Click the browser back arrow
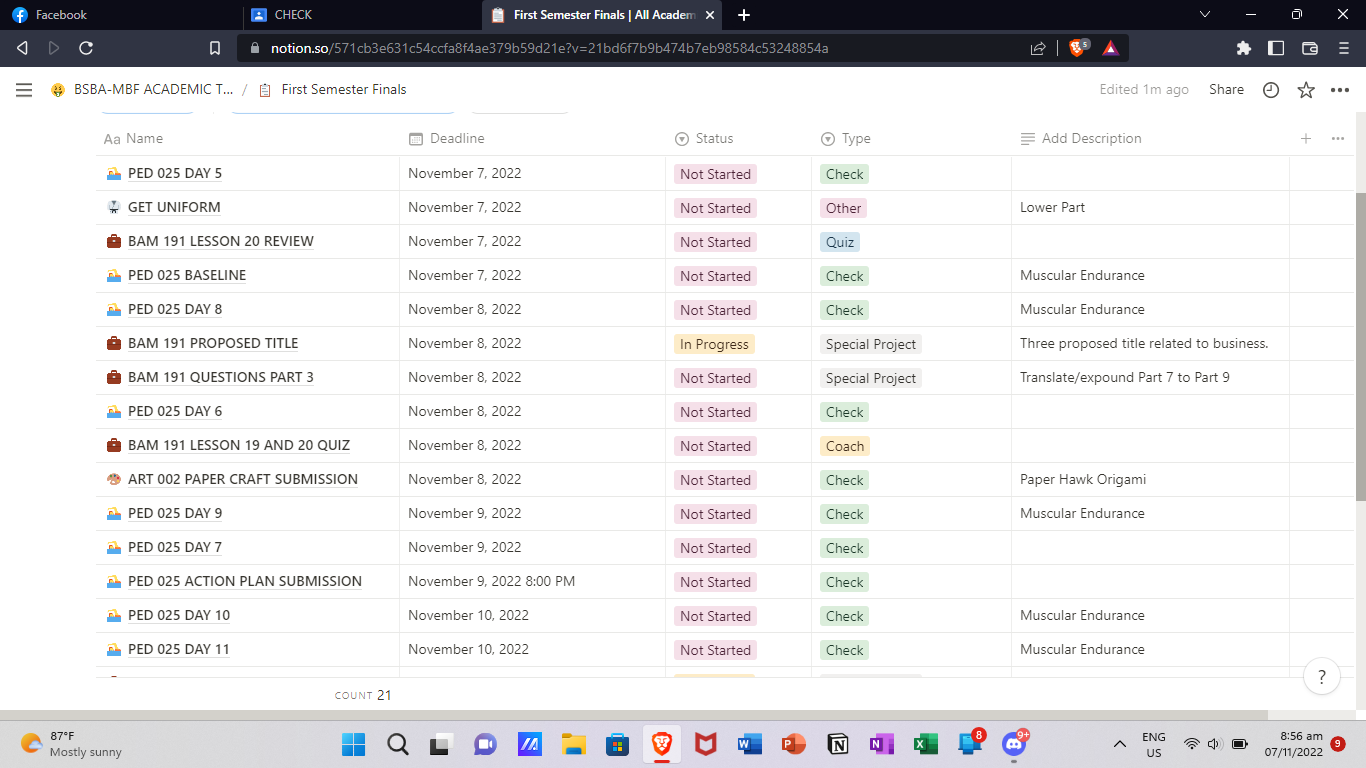The width and height of the screenshot is (1366, 768). 22,48
